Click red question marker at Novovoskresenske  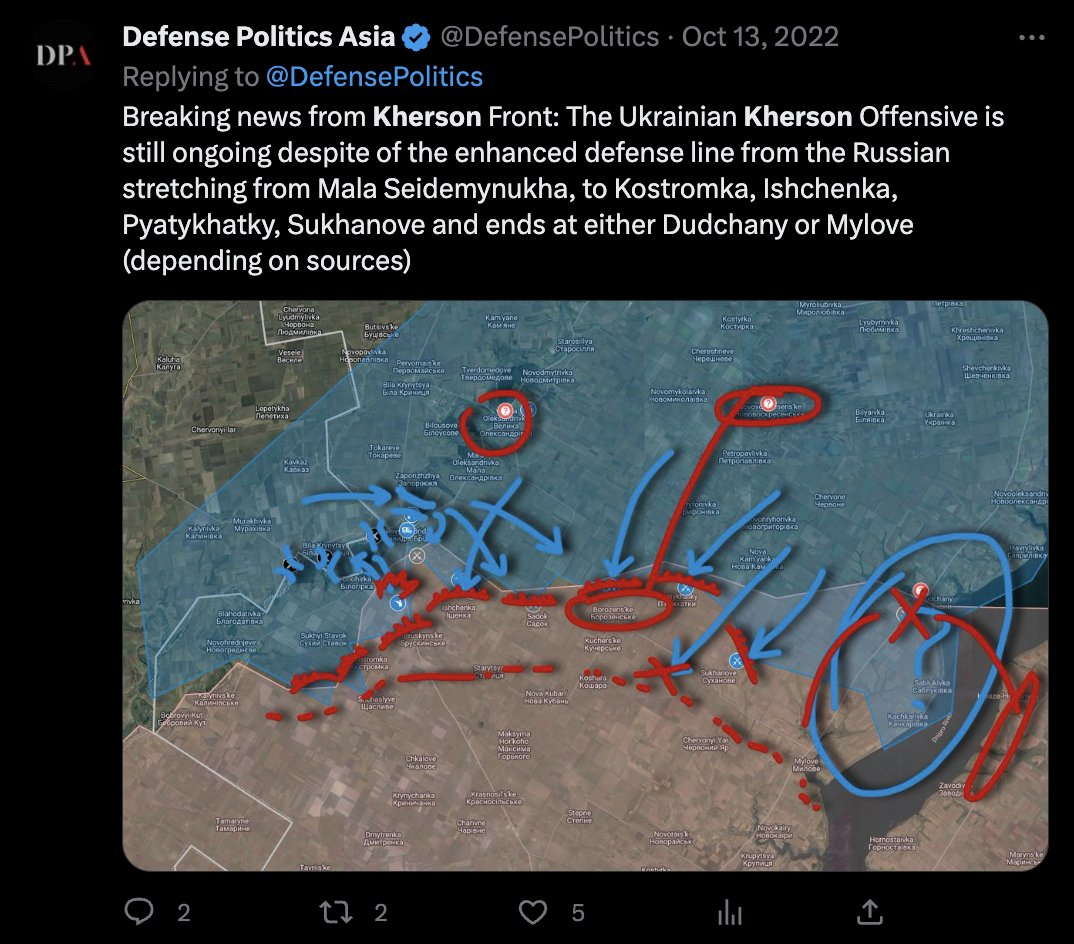pyautogui.click(x=768, y=403)
